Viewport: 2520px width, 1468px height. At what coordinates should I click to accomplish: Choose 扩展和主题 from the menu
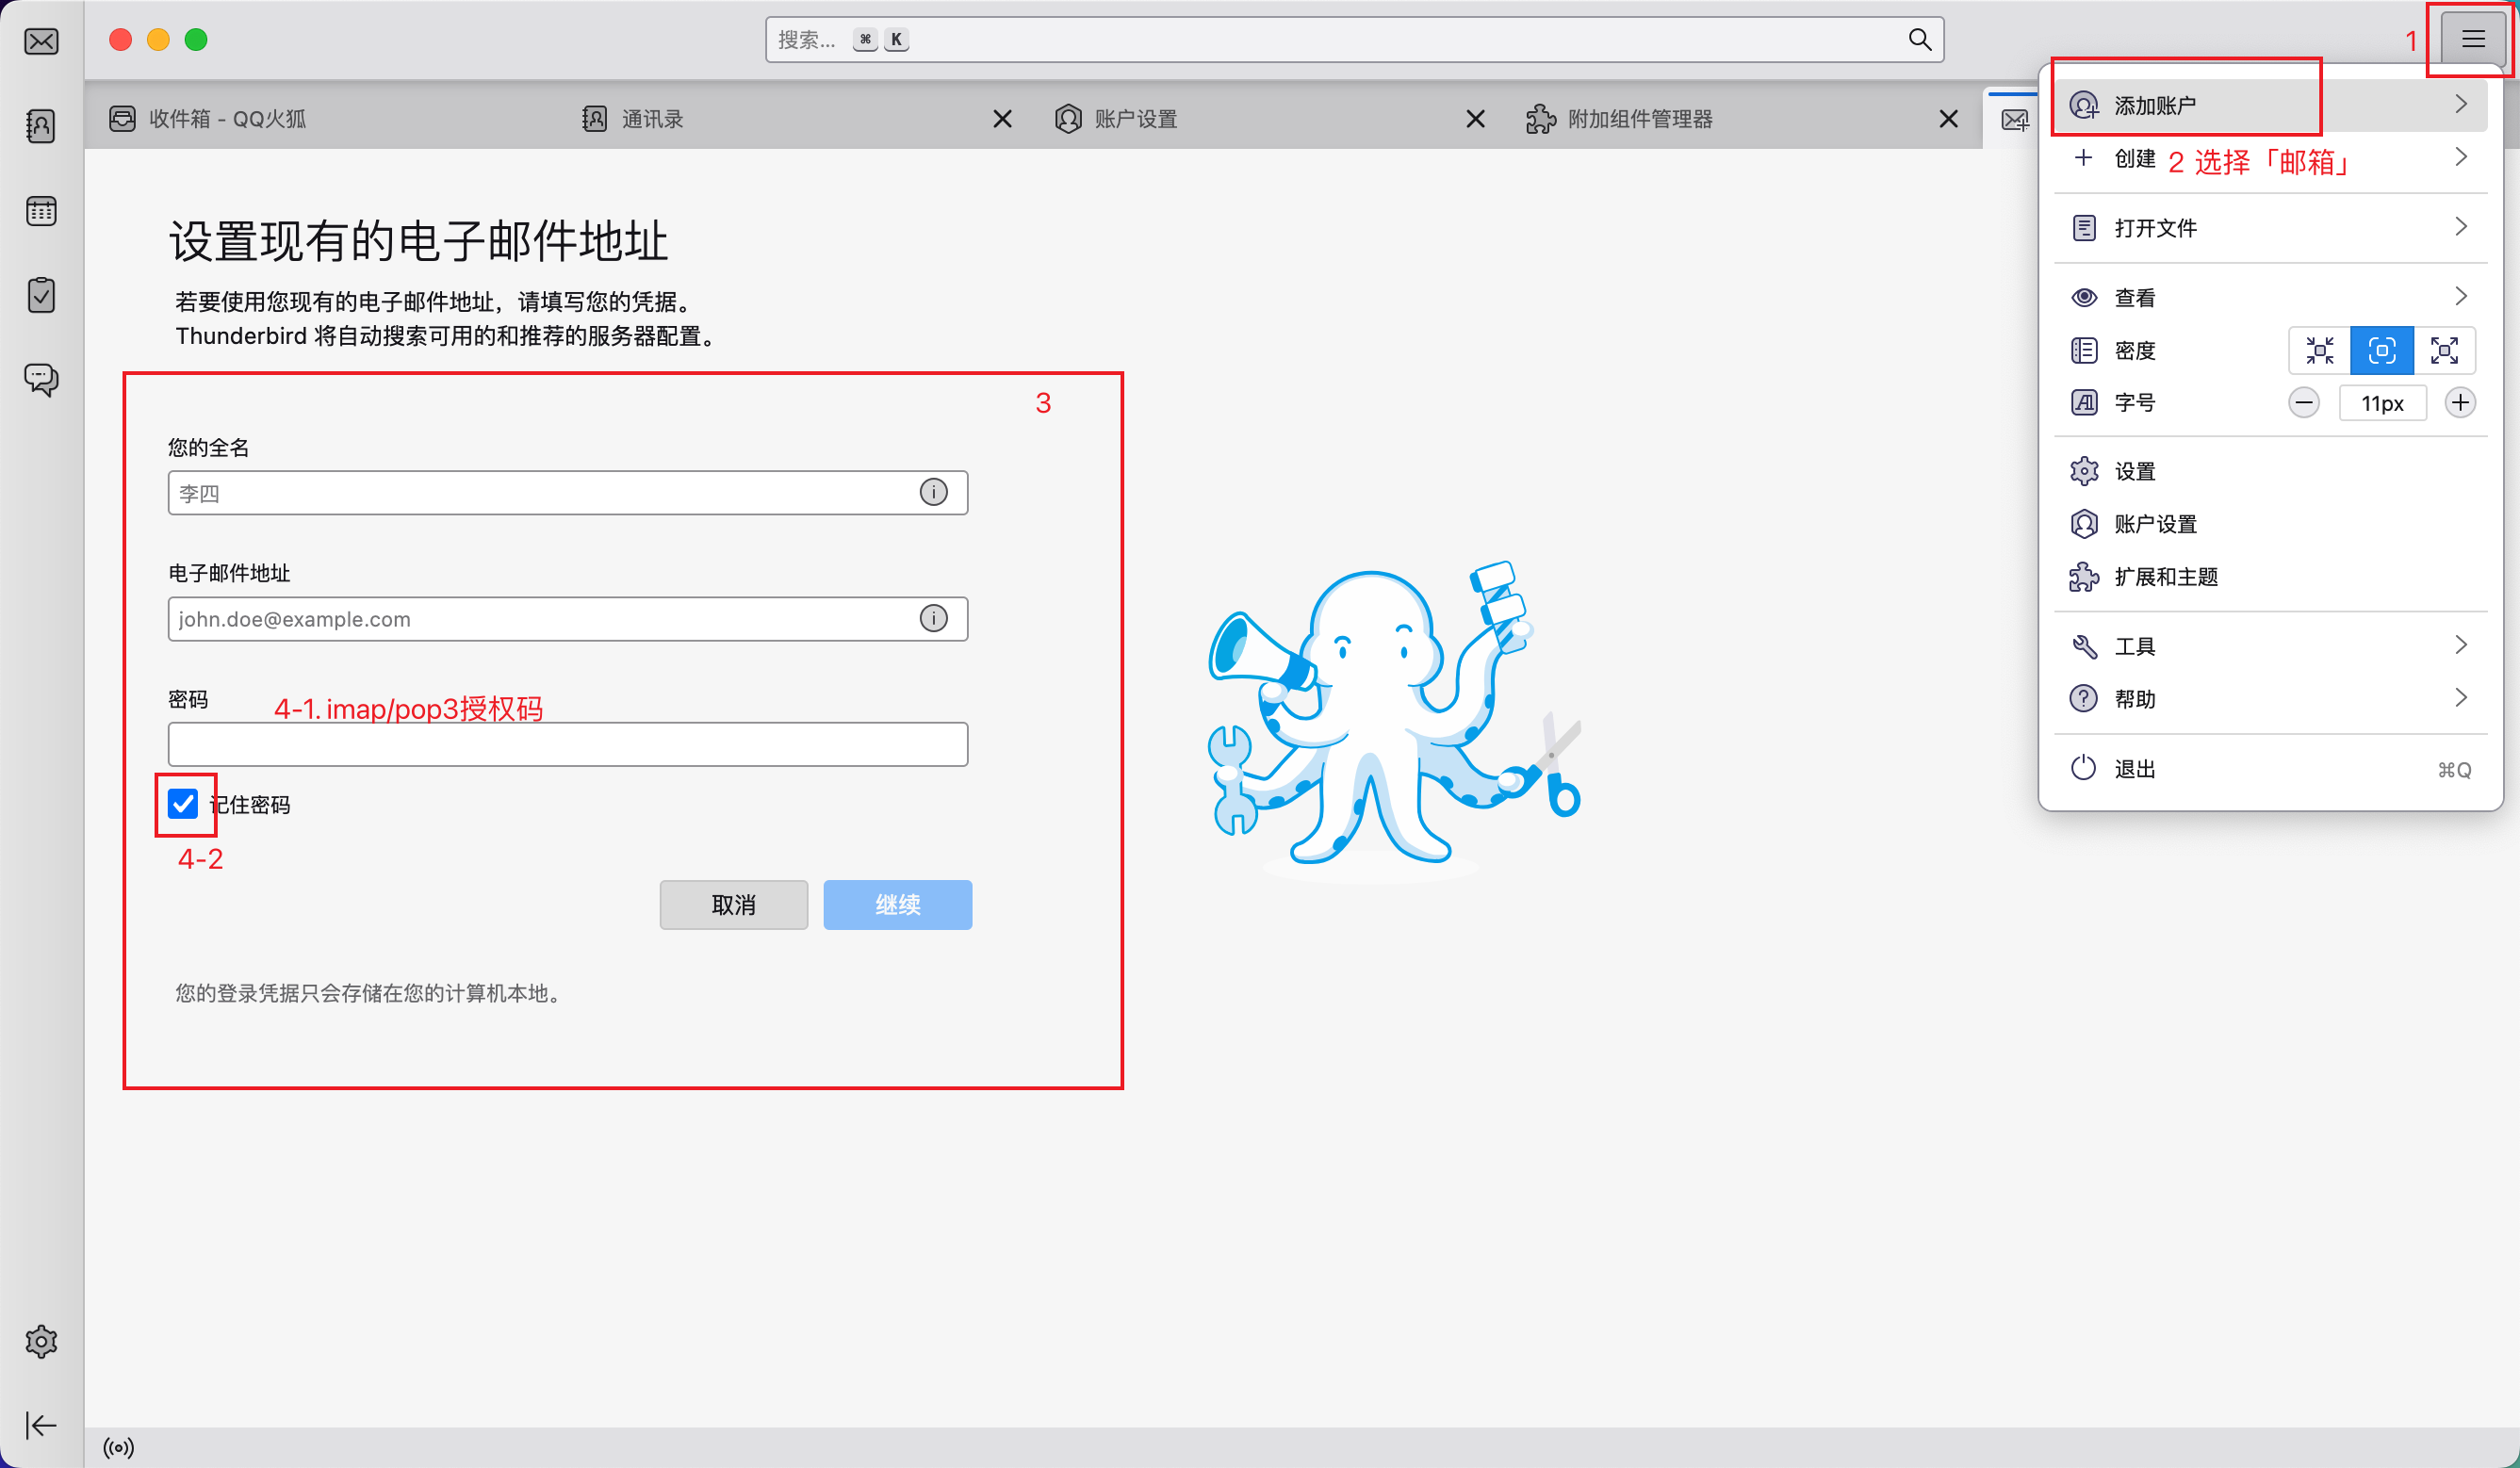(2165, 577)
